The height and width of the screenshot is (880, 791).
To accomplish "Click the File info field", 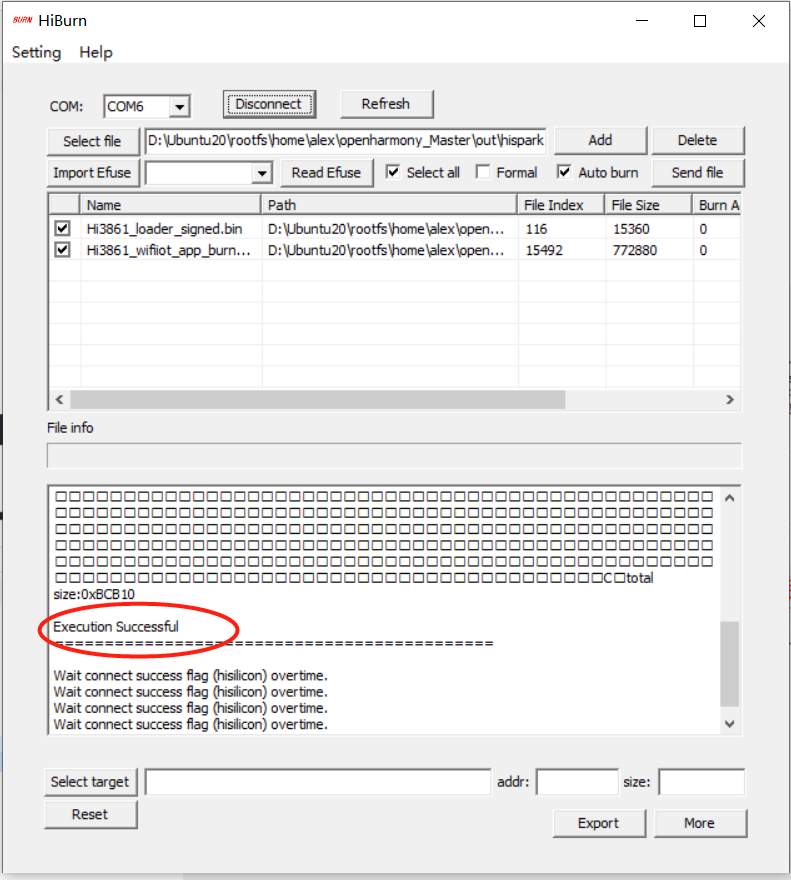I will click(394, 455).
